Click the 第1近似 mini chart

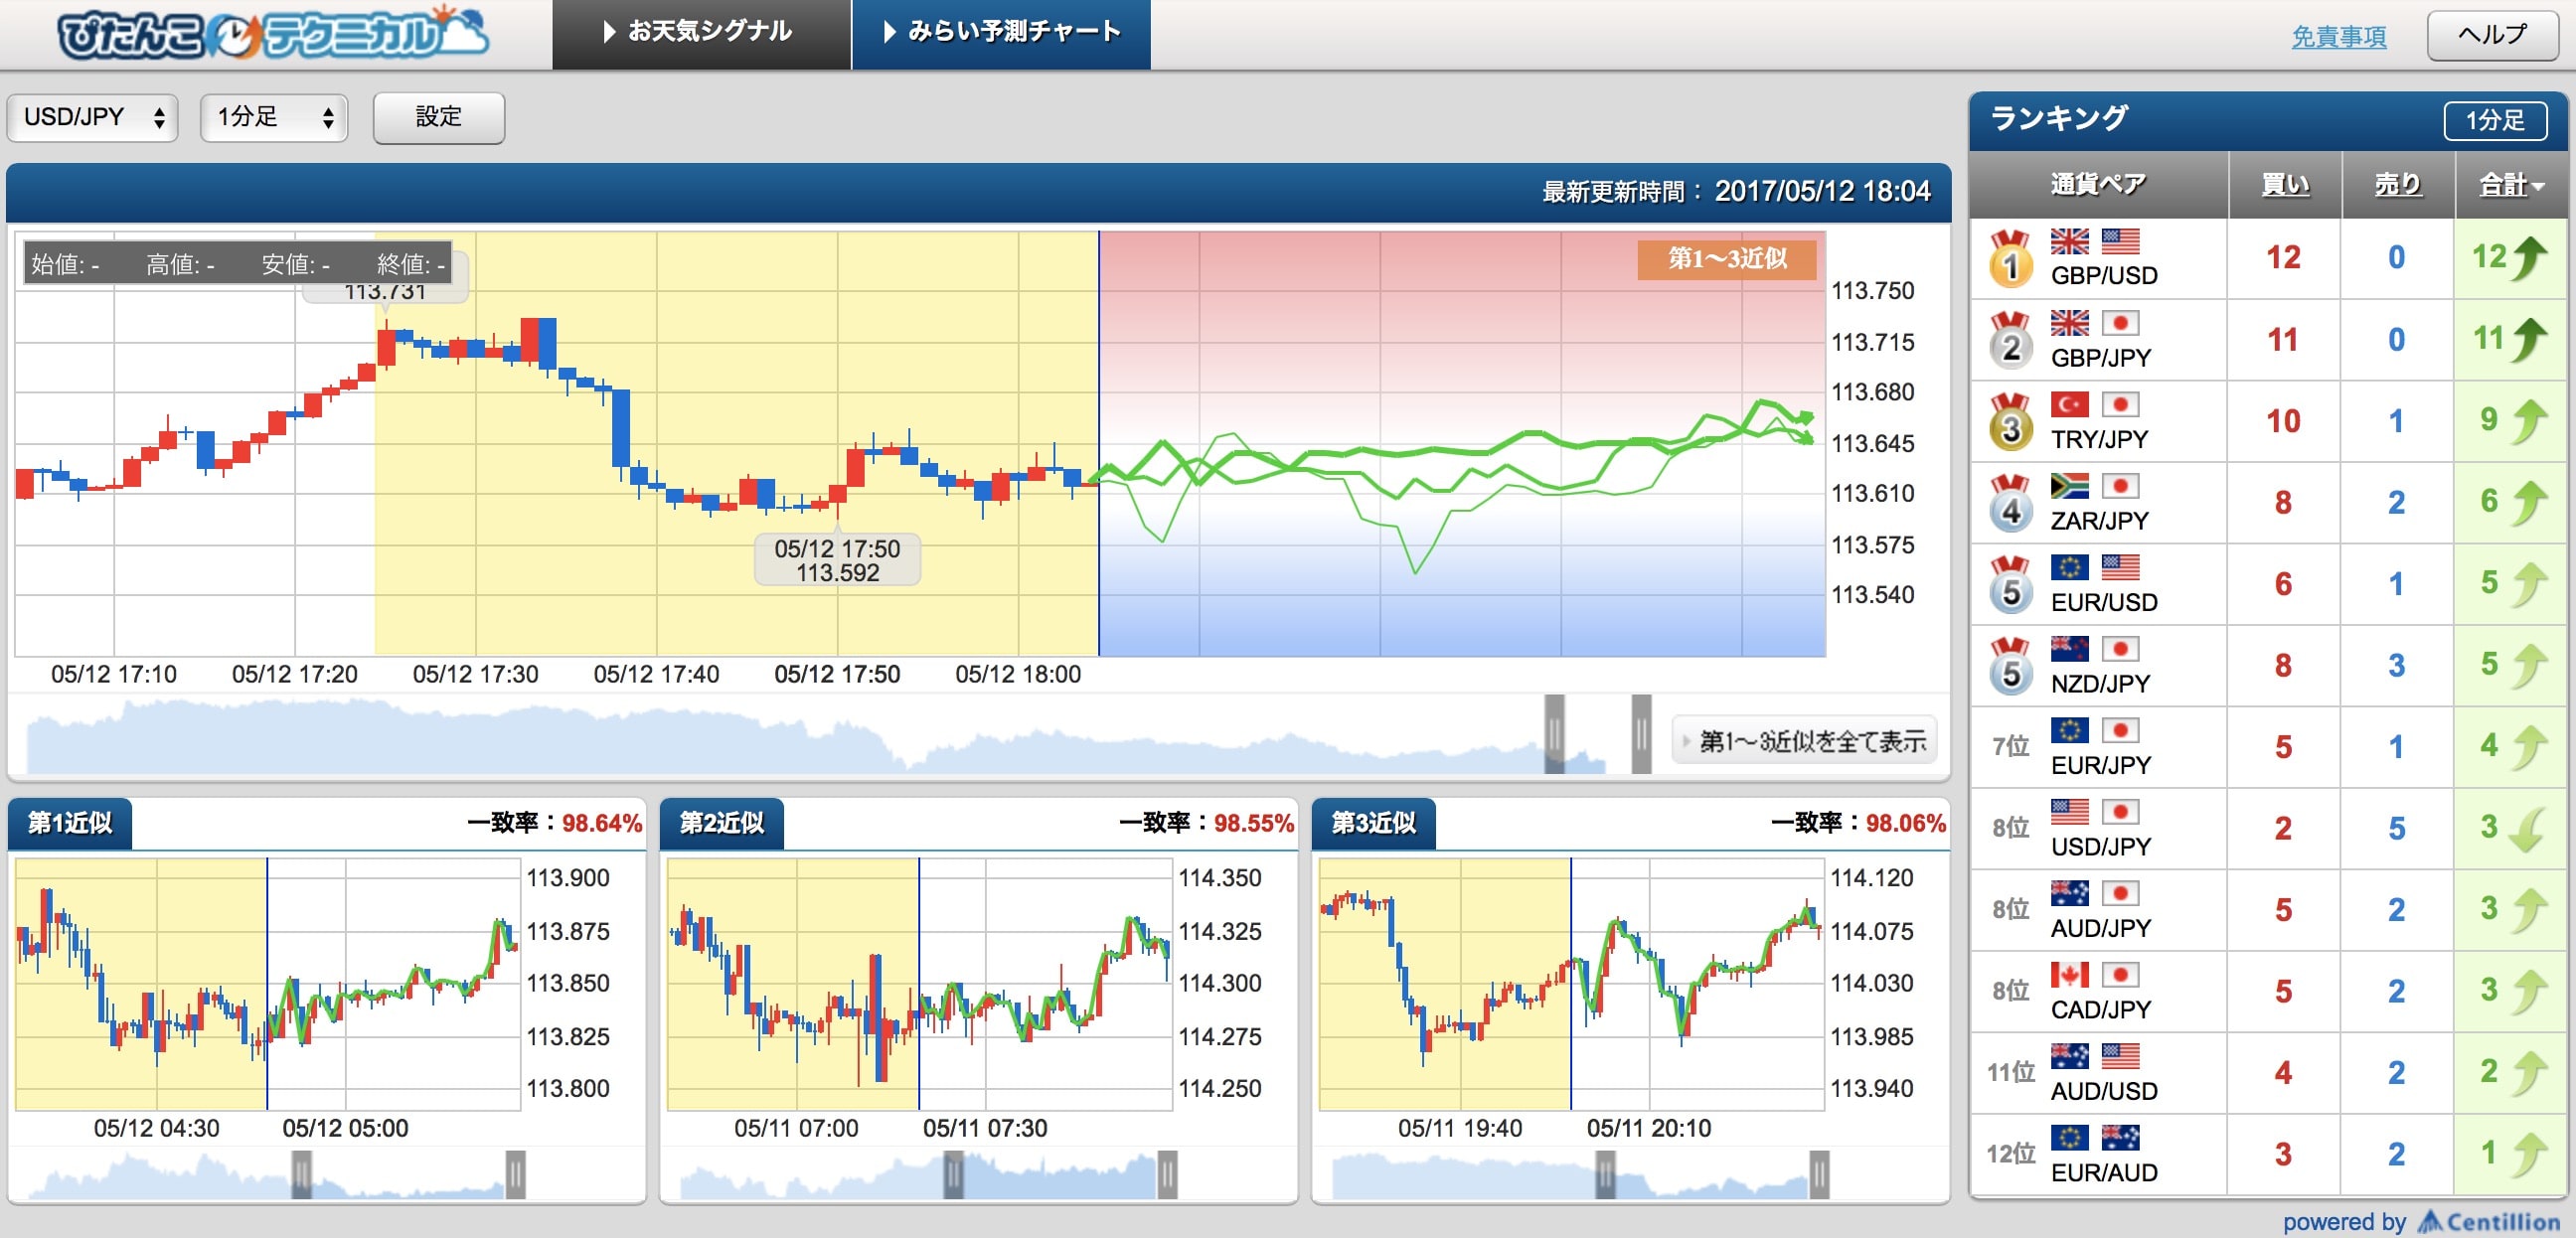pyautogui.click(x=268, y=984)
